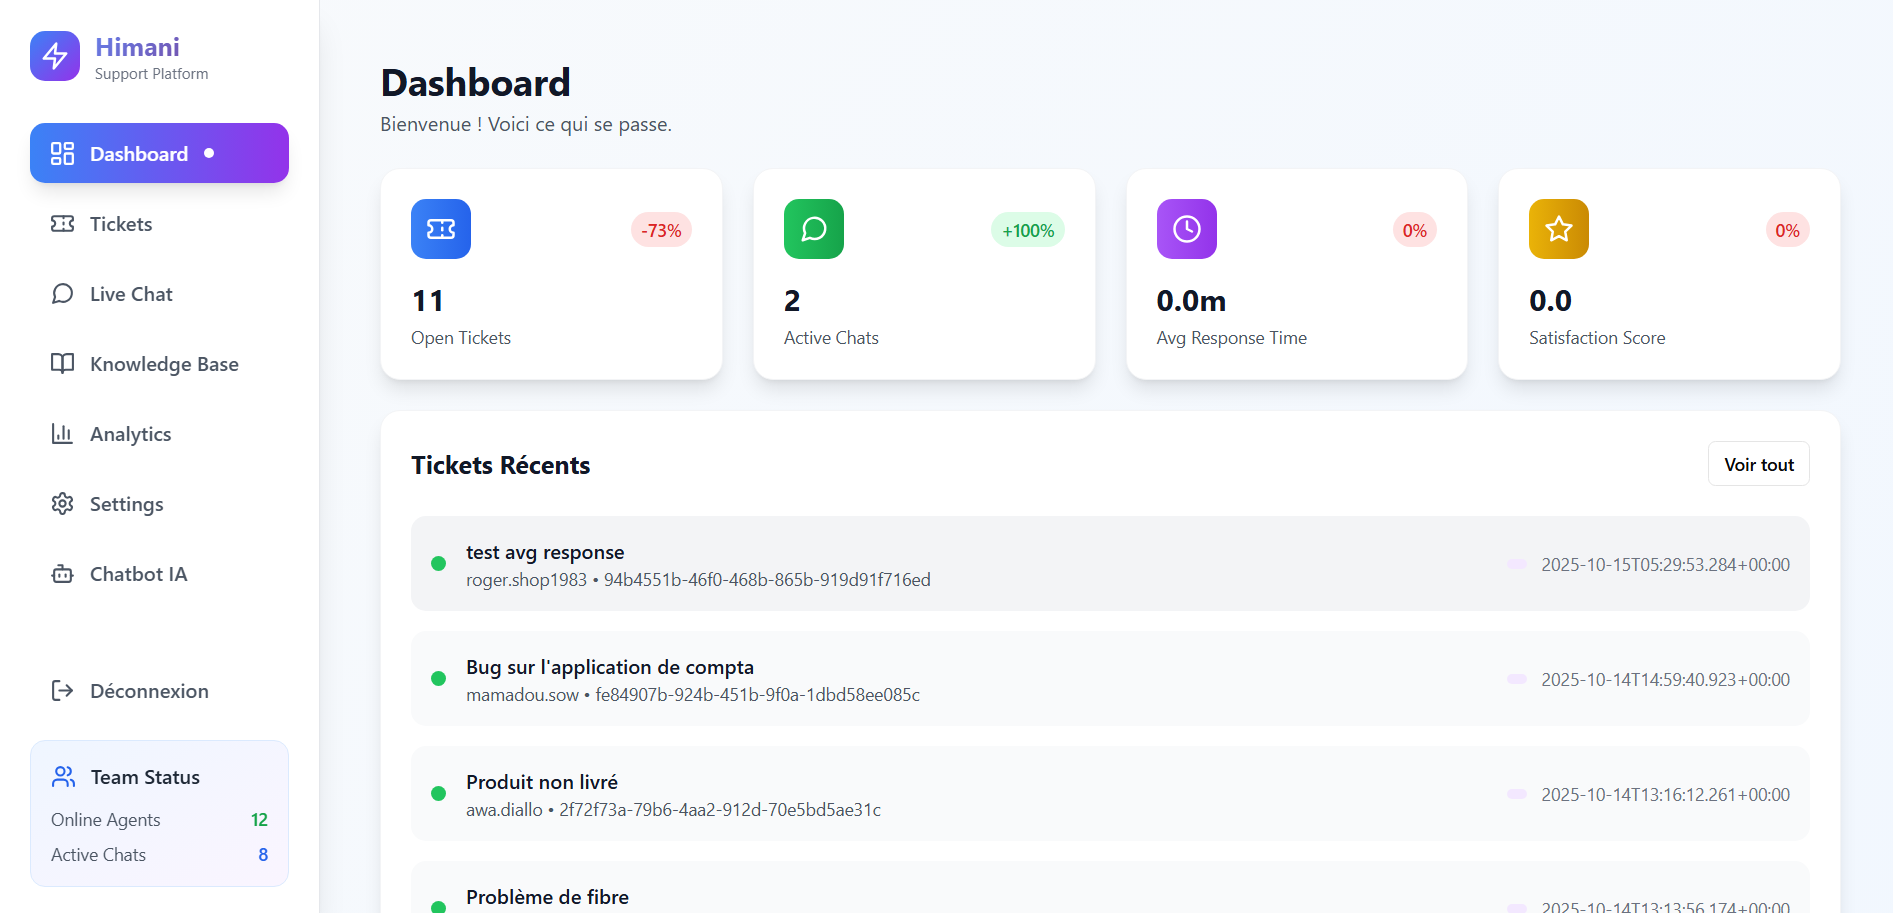
Task: Open Settings from the sidebar
Action: pos(159,504)
